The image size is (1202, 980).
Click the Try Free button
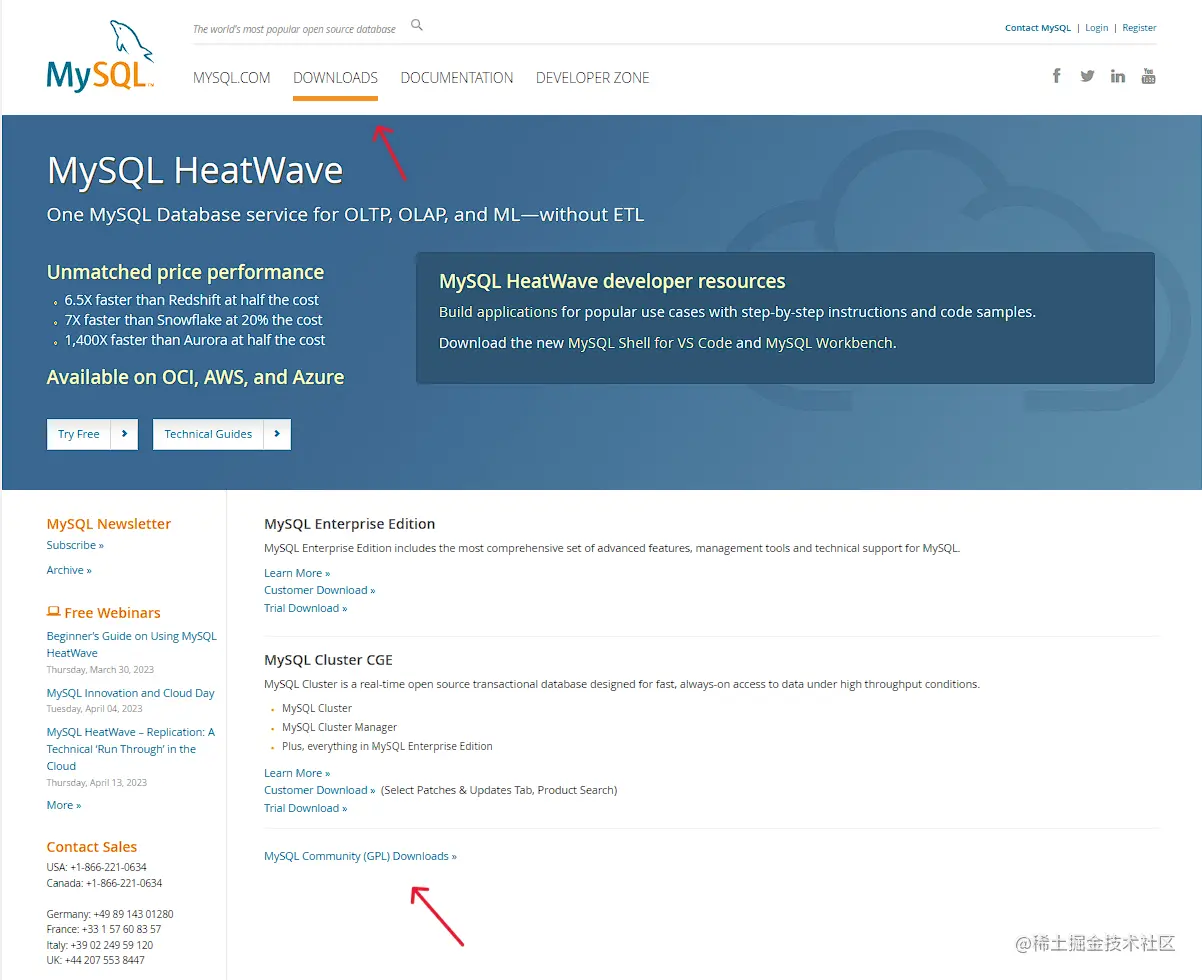tap(92, 434)
